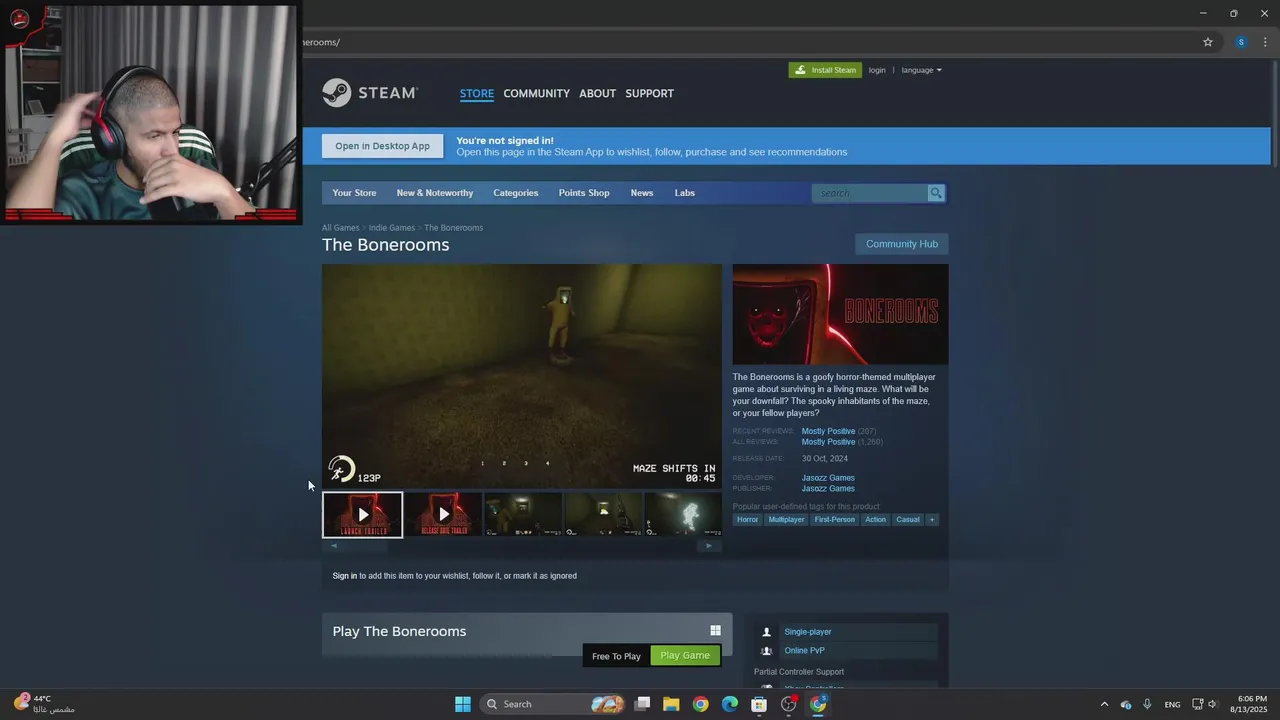Click the Online PvP feature link

(x=804, y=651)
